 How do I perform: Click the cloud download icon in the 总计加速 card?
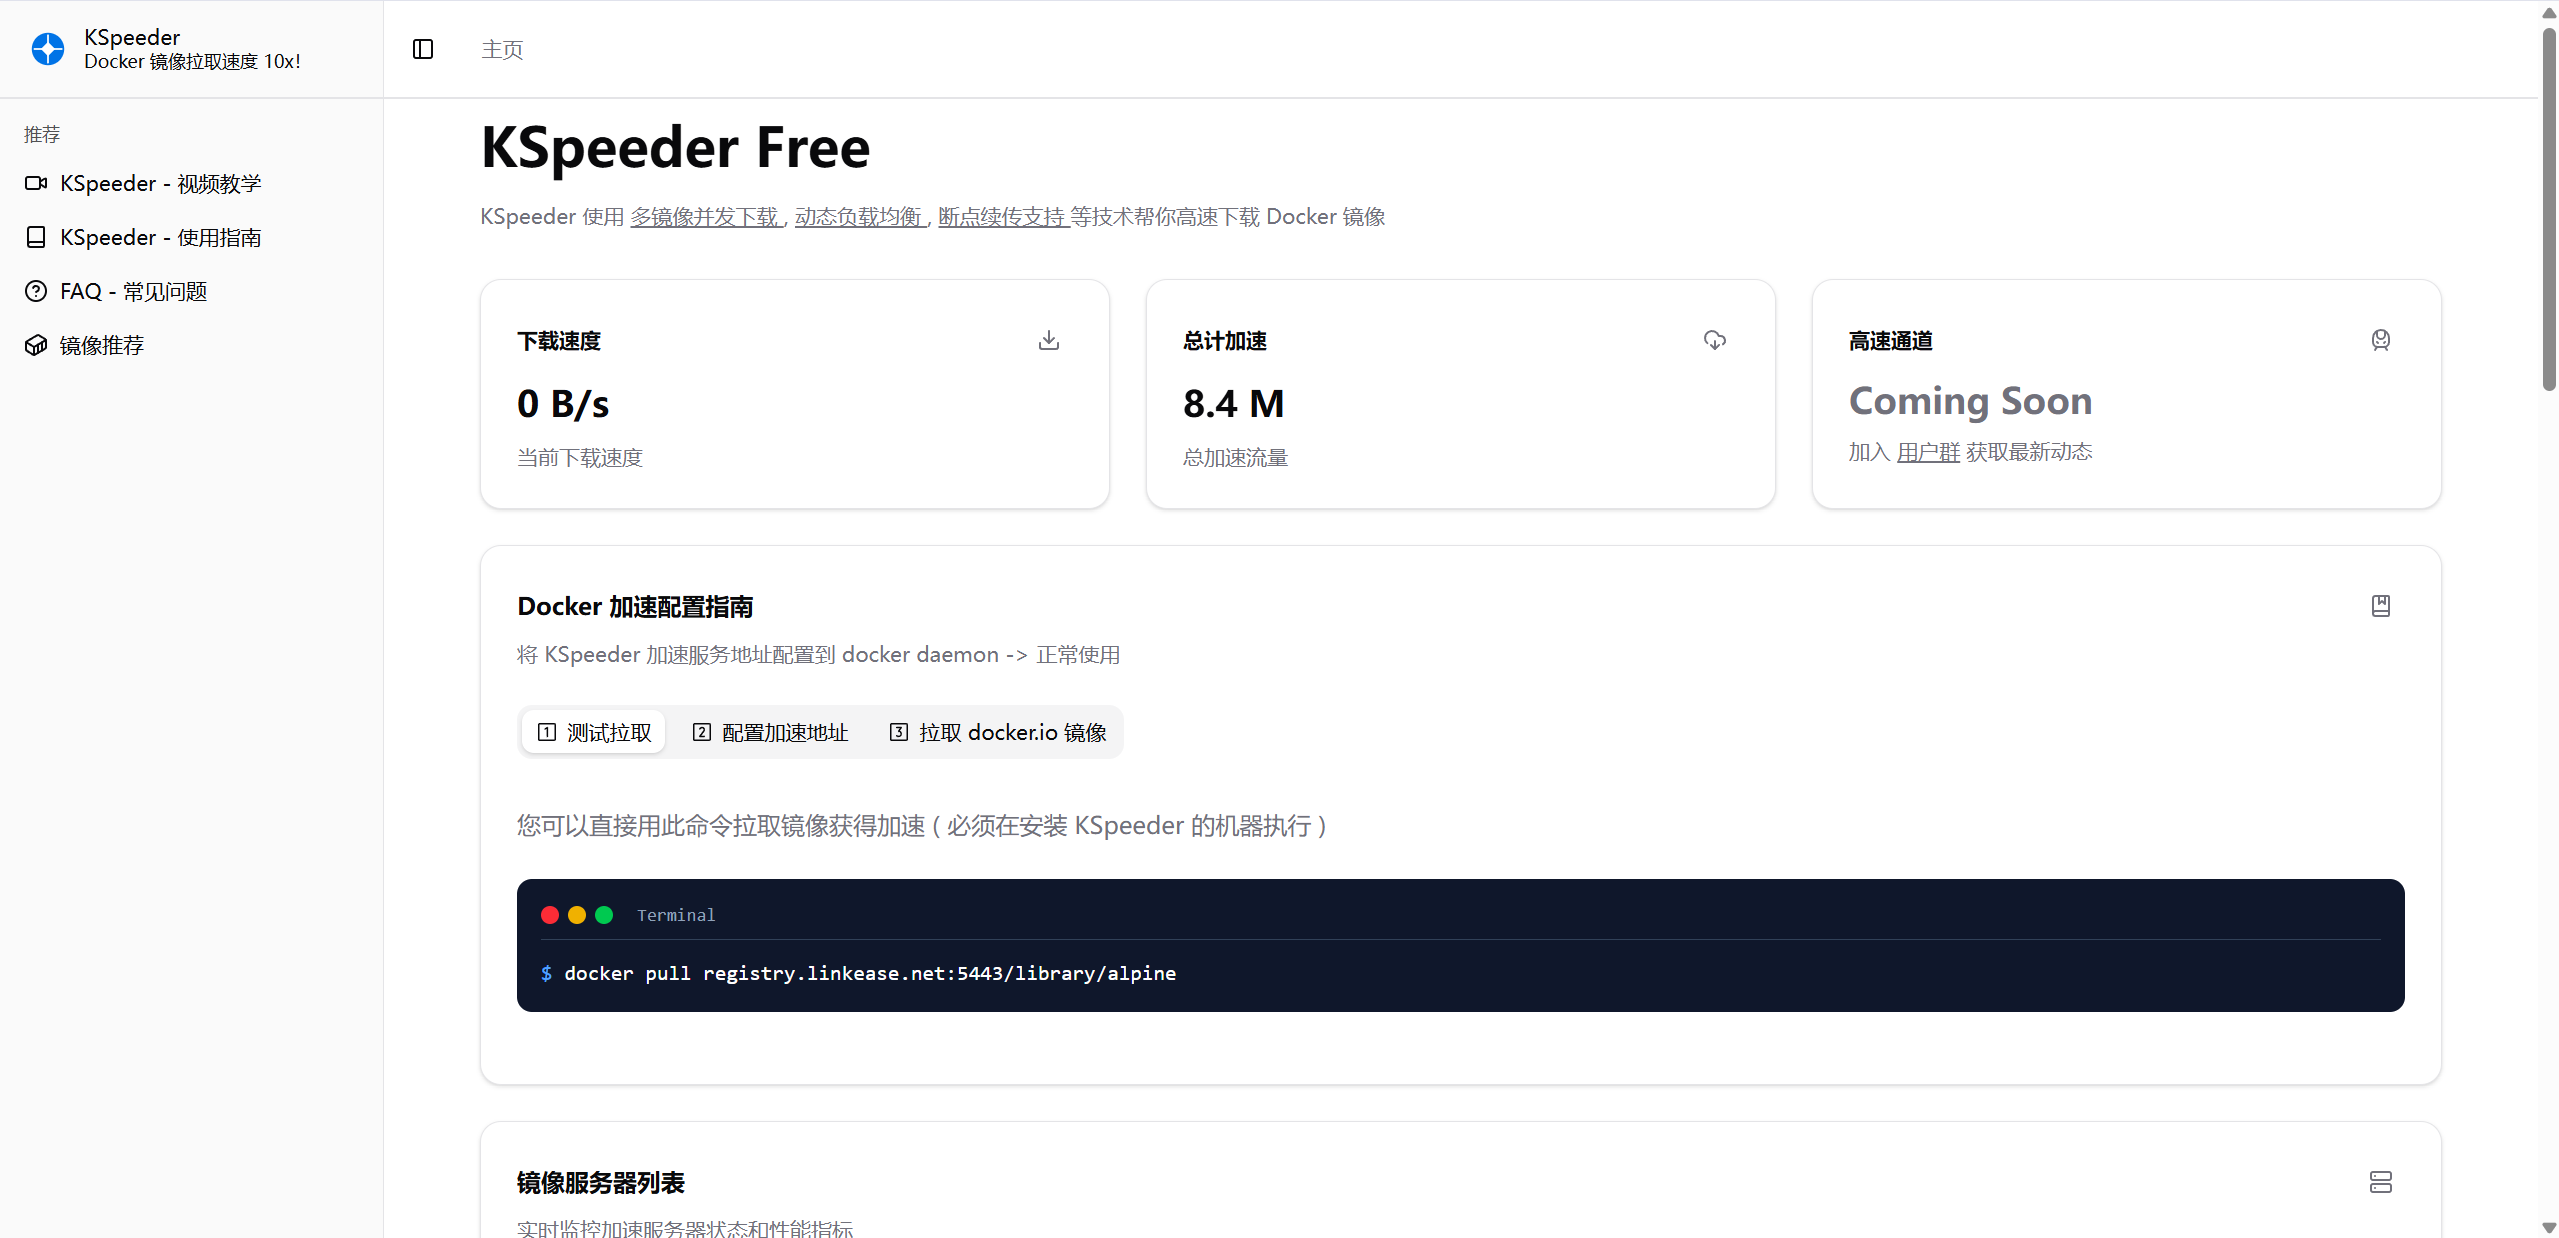tap(1714, 340)
